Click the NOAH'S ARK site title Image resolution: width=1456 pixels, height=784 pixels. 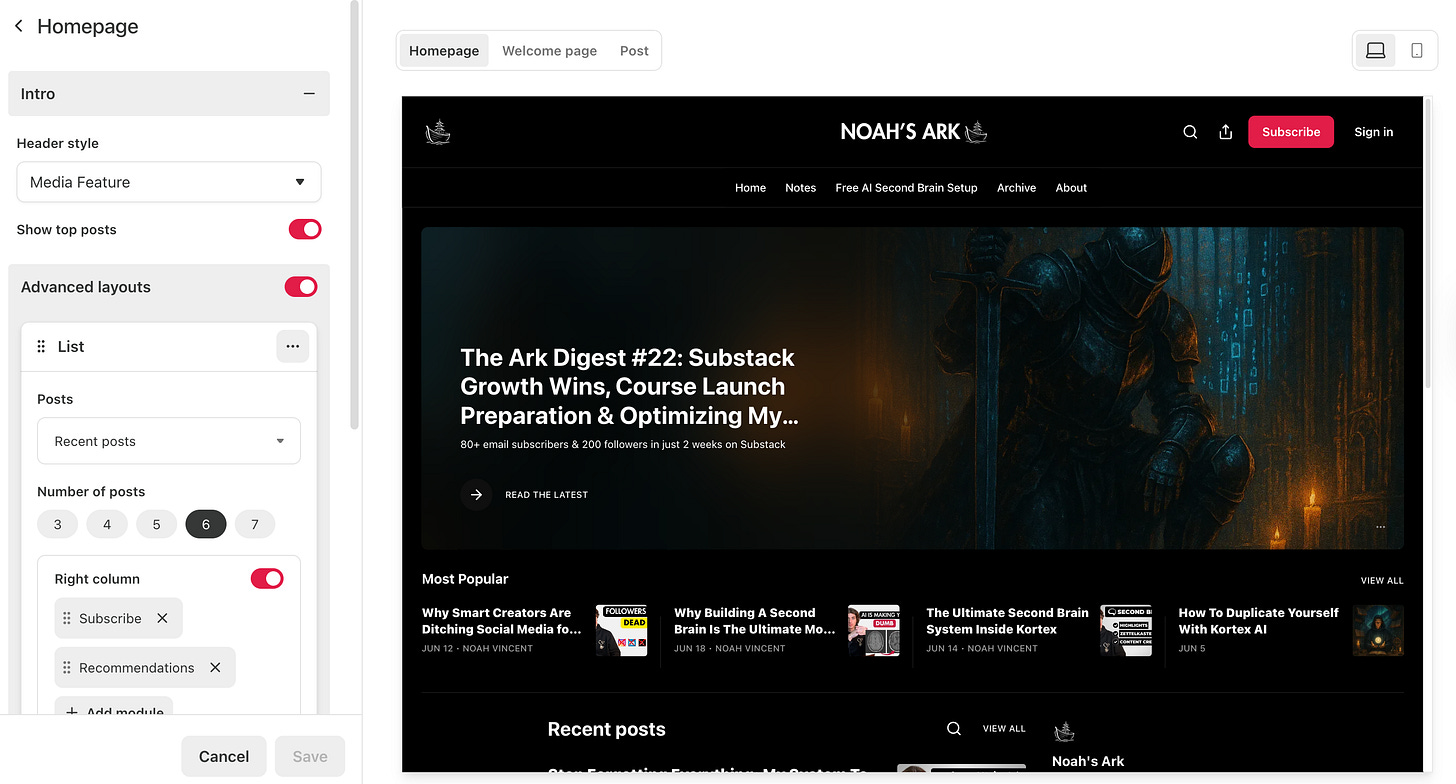(913, 132)
